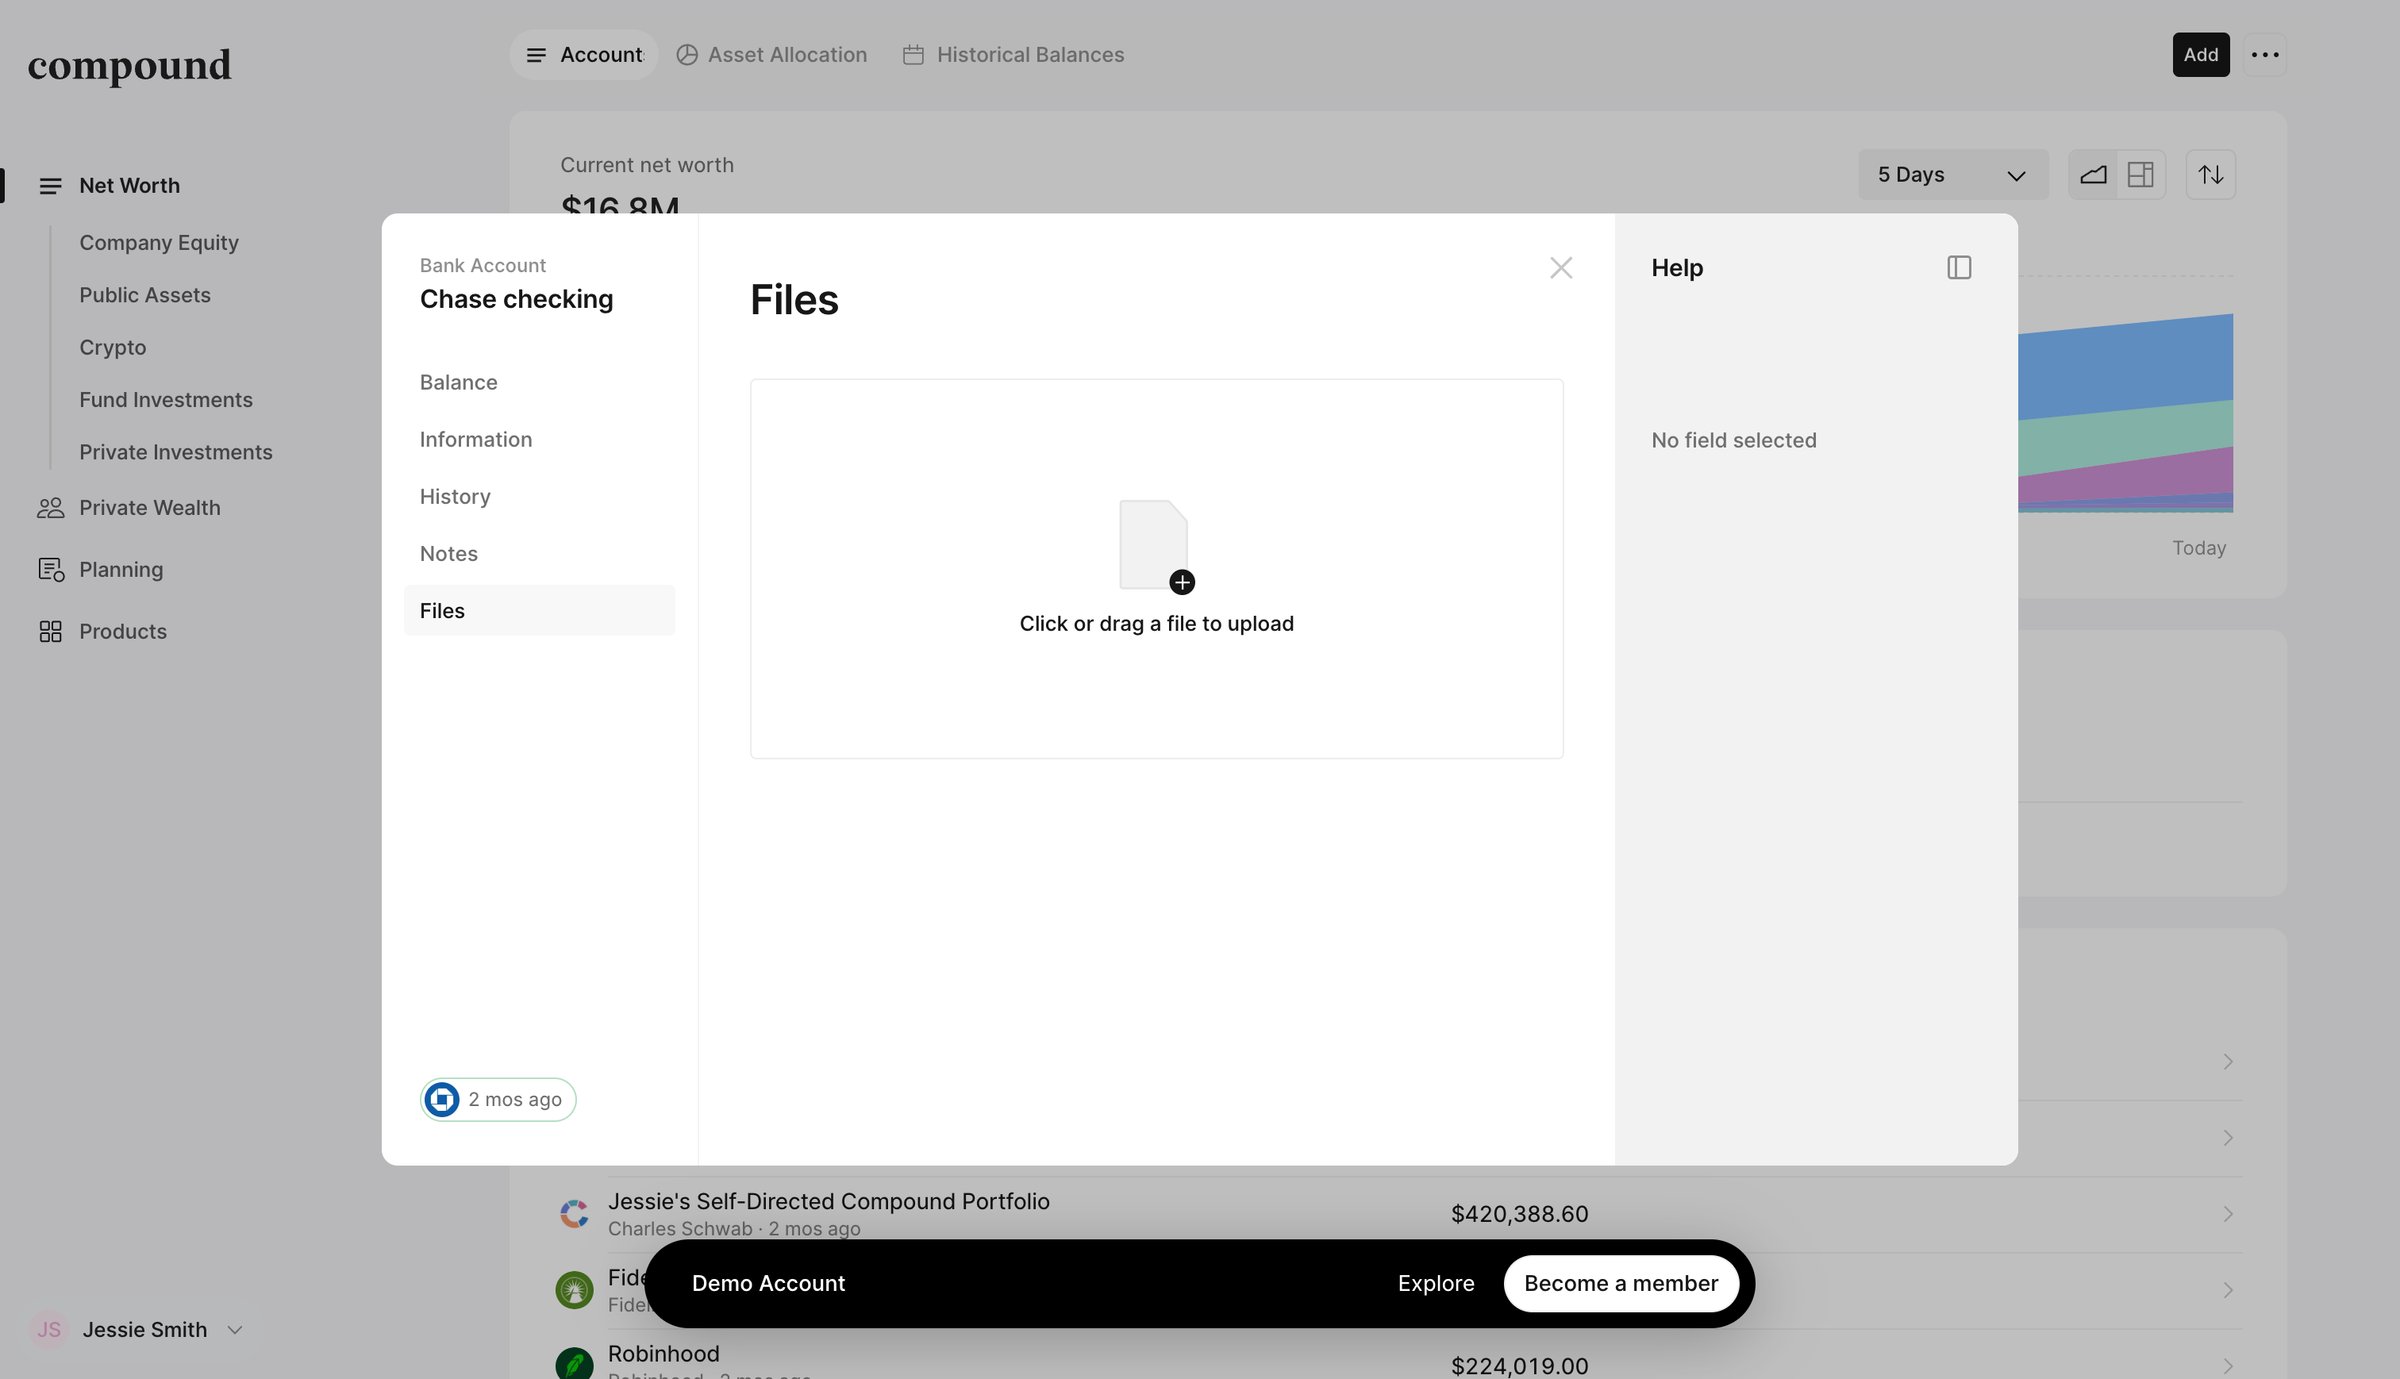The height and width of the screenshot is (1379, 2400).
Task: Click the black Add button
Action: point(2201,55)
